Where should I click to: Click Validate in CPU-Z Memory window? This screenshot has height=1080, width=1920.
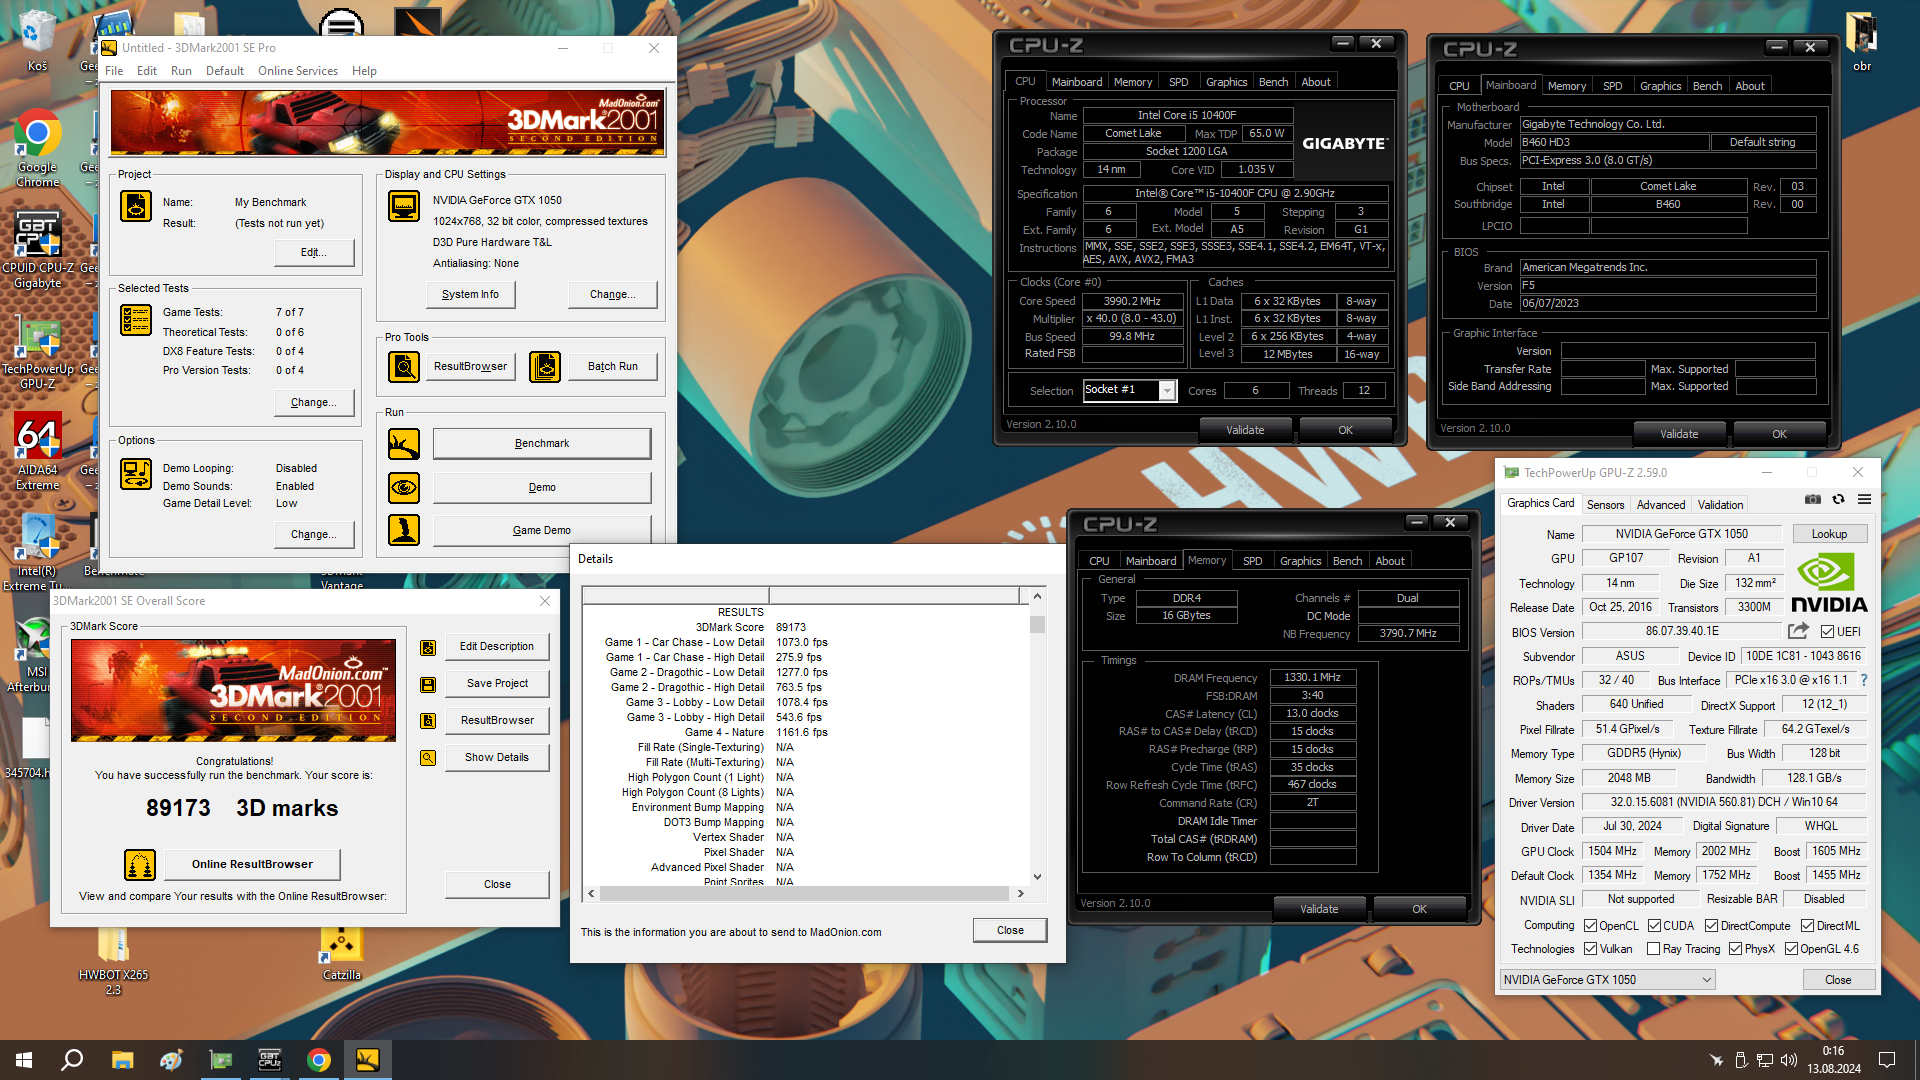[1319, 909]
